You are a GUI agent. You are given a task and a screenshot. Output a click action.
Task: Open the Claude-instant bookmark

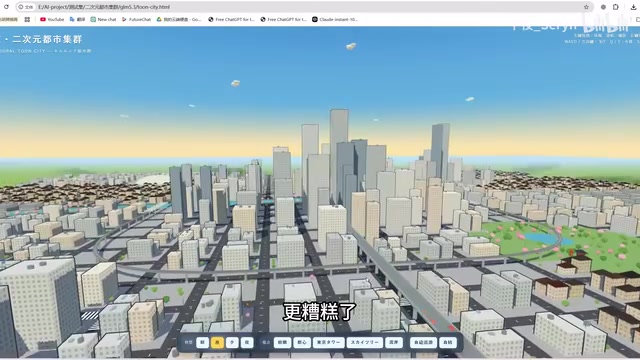[335, 19]
